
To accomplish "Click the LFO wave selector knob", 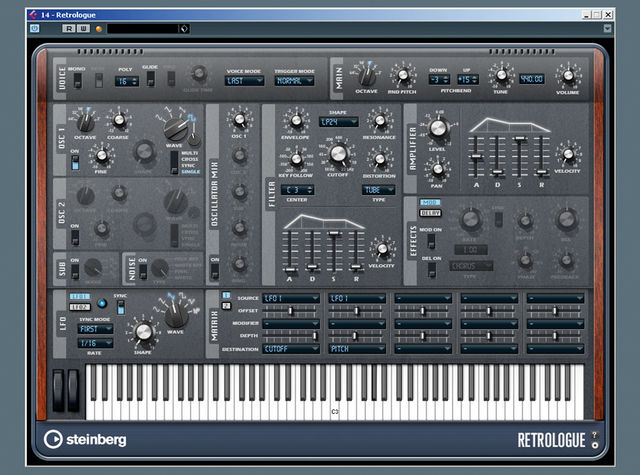I will coord(176,313).
